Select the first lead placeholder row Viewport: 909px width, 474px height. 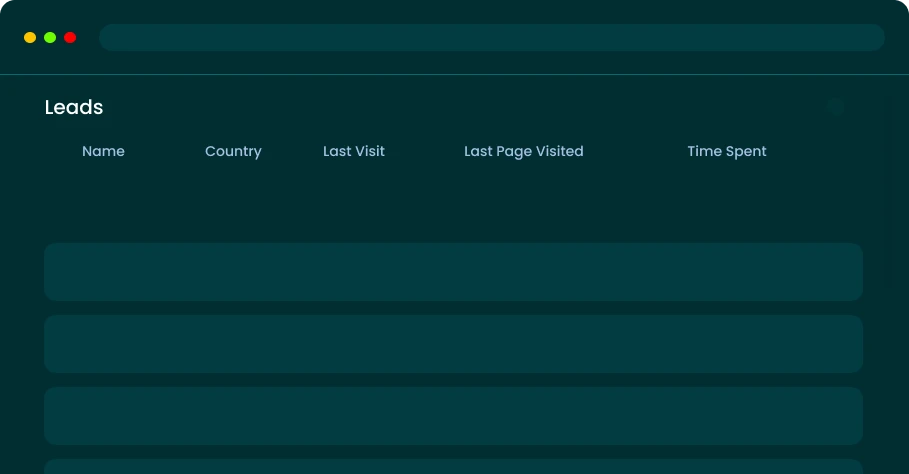pyautogui.click(x=453, y=272)
